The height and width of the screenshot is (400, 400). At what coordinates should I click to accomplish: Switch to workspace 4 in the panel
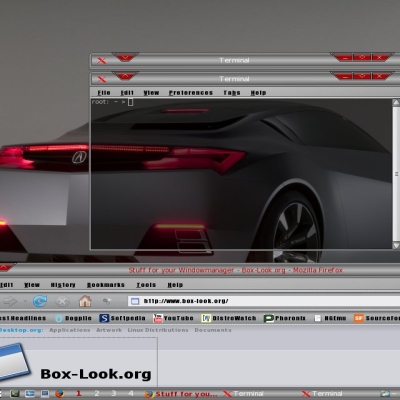click(x=131, y=394)
